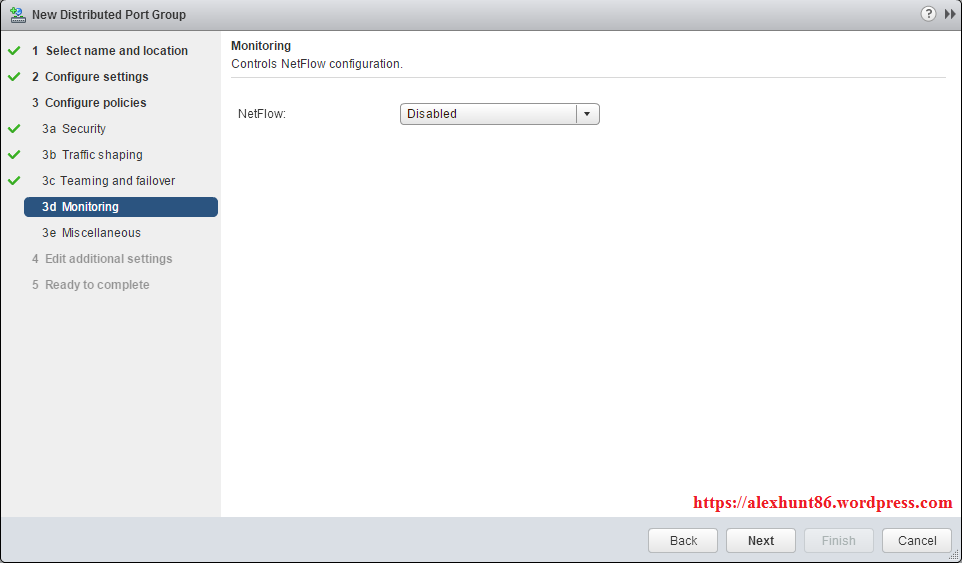Open step 3e Miscellaneous
Image resolution: width=962 pixels, height=563 pixels.
pyautogui.click(x=91, y=233)
